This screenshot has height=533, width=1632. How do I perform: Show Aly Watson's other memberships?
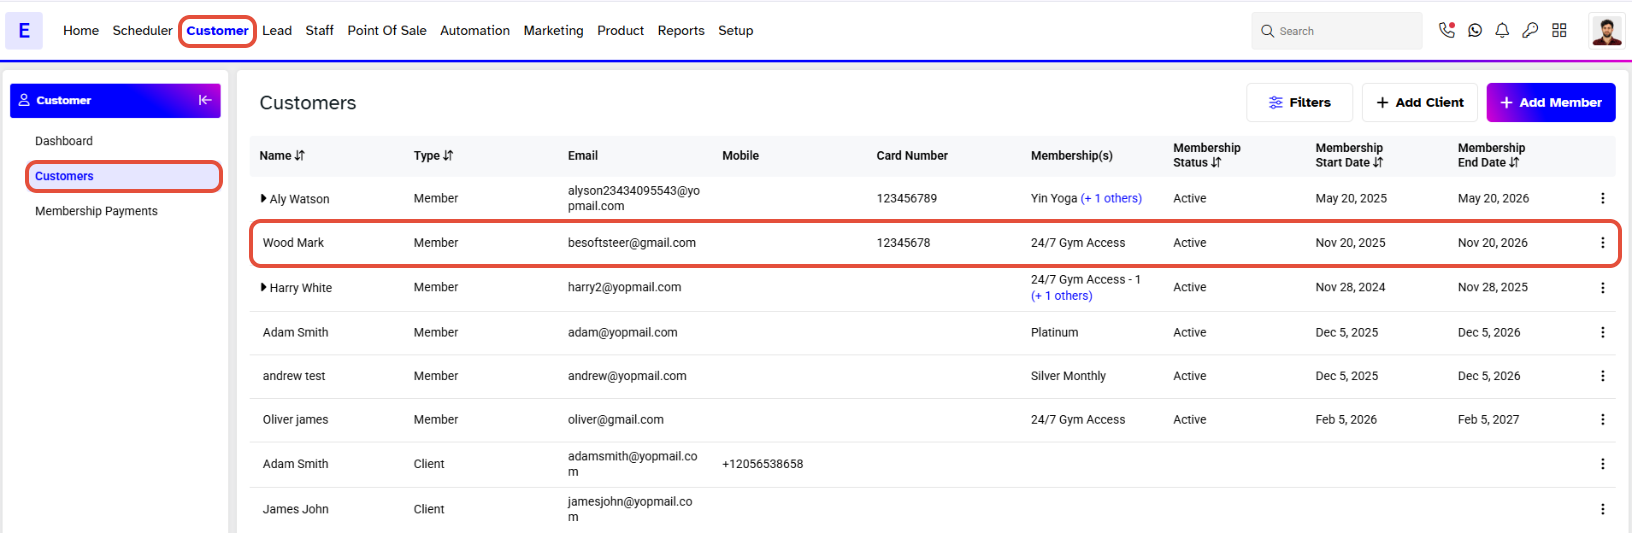[x=1111, y=198]
